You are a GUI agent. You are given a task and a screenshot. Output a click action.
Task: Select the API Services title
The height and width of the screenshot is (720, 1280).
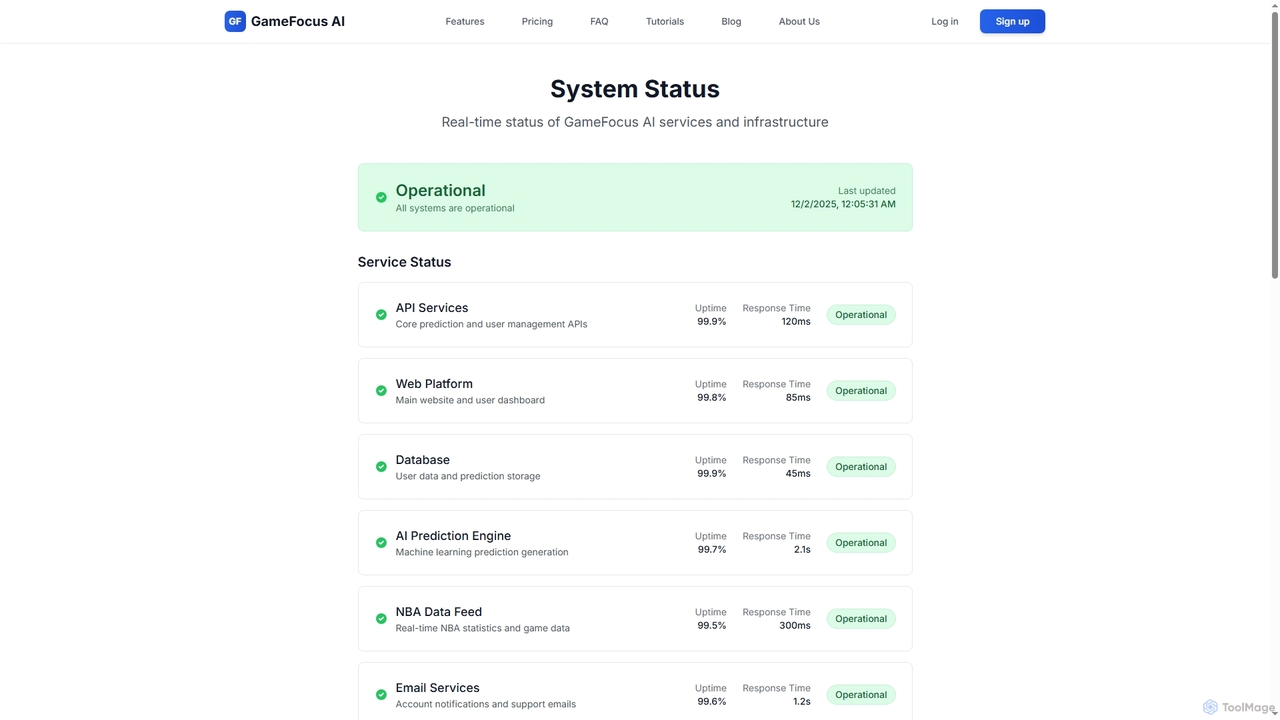432,308
